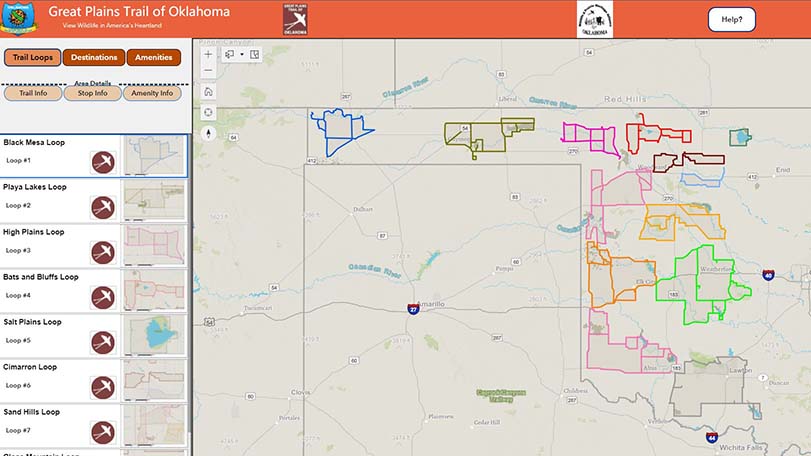Reset map orientation with compass icon
This screenshot has height=456, width=811.
click(208, 132)
